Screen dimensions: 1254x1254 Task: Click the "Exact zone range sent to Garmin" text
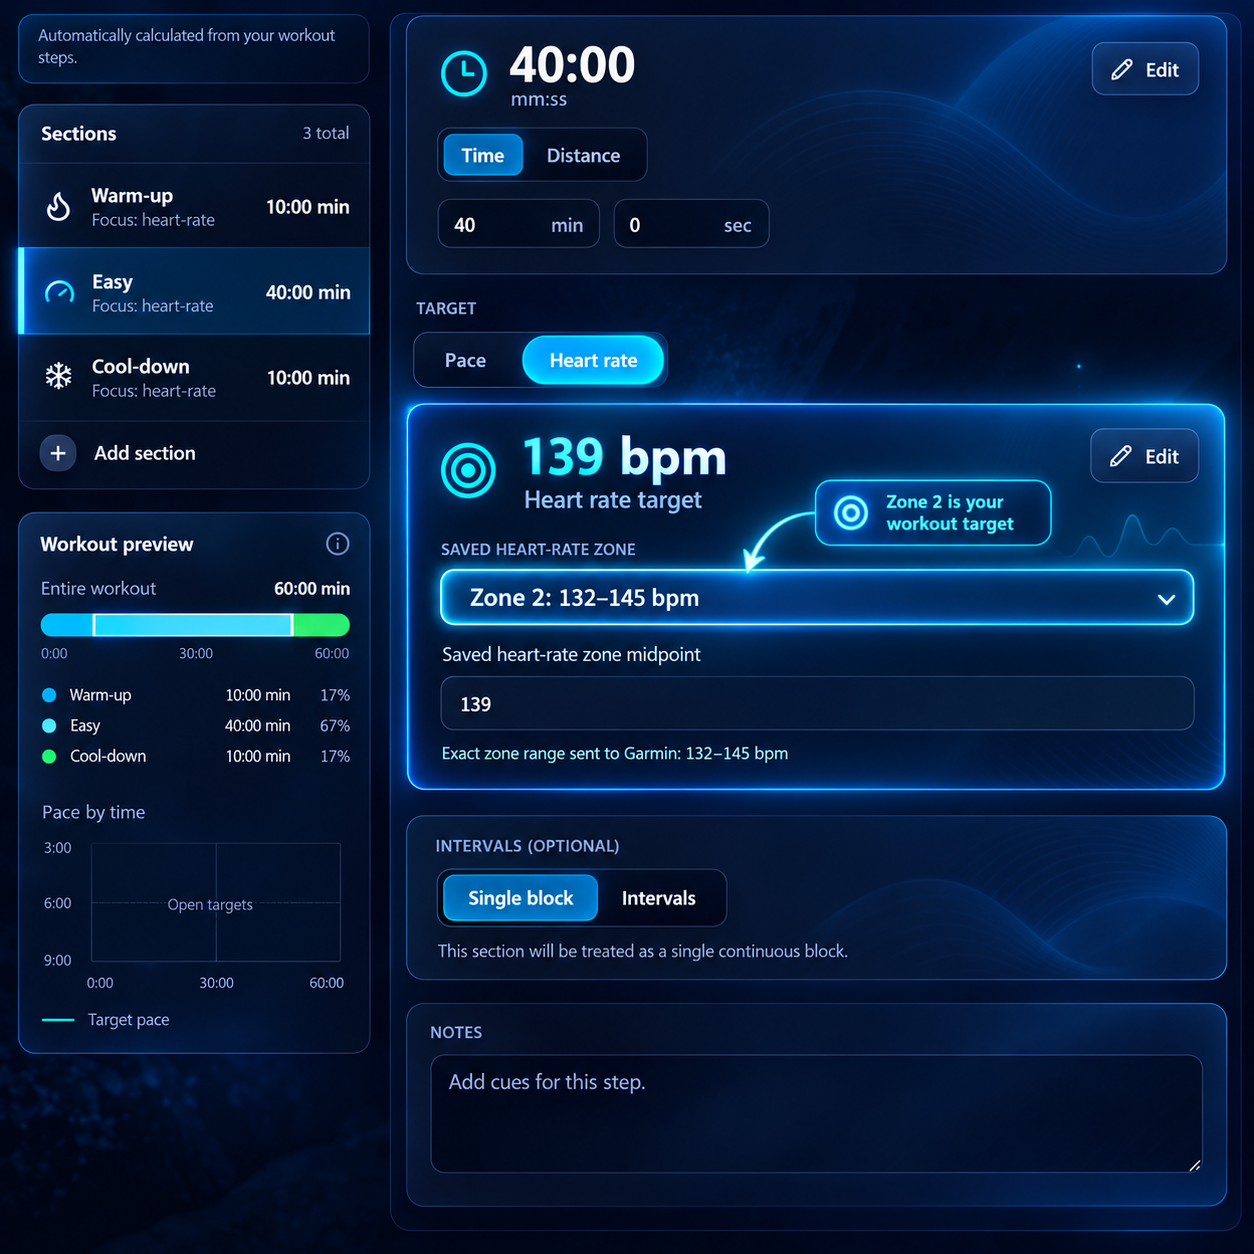pyautogui.click(x=615, y=753)
